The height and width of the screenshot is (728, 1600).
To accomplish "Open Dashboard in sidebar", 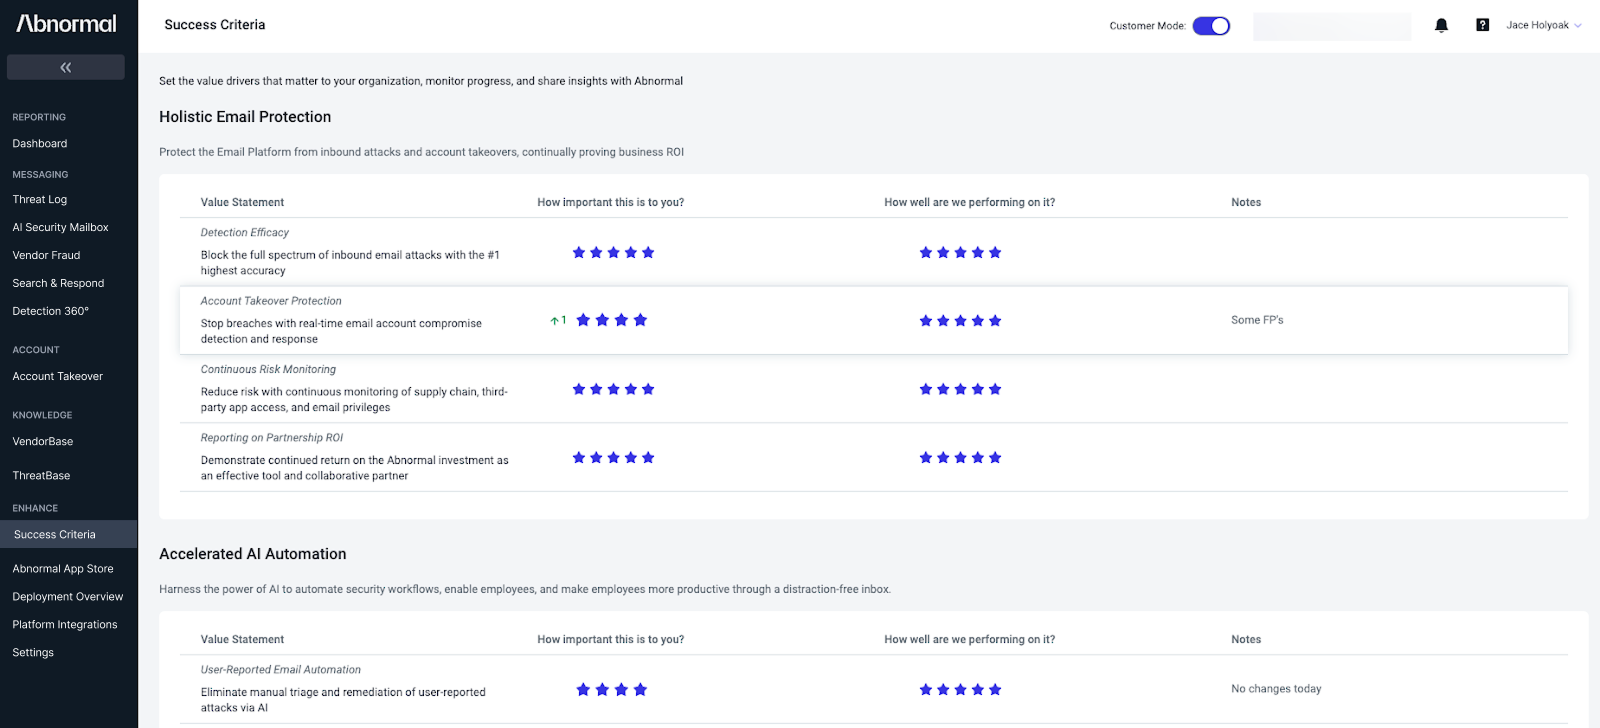I will point(40,144).
